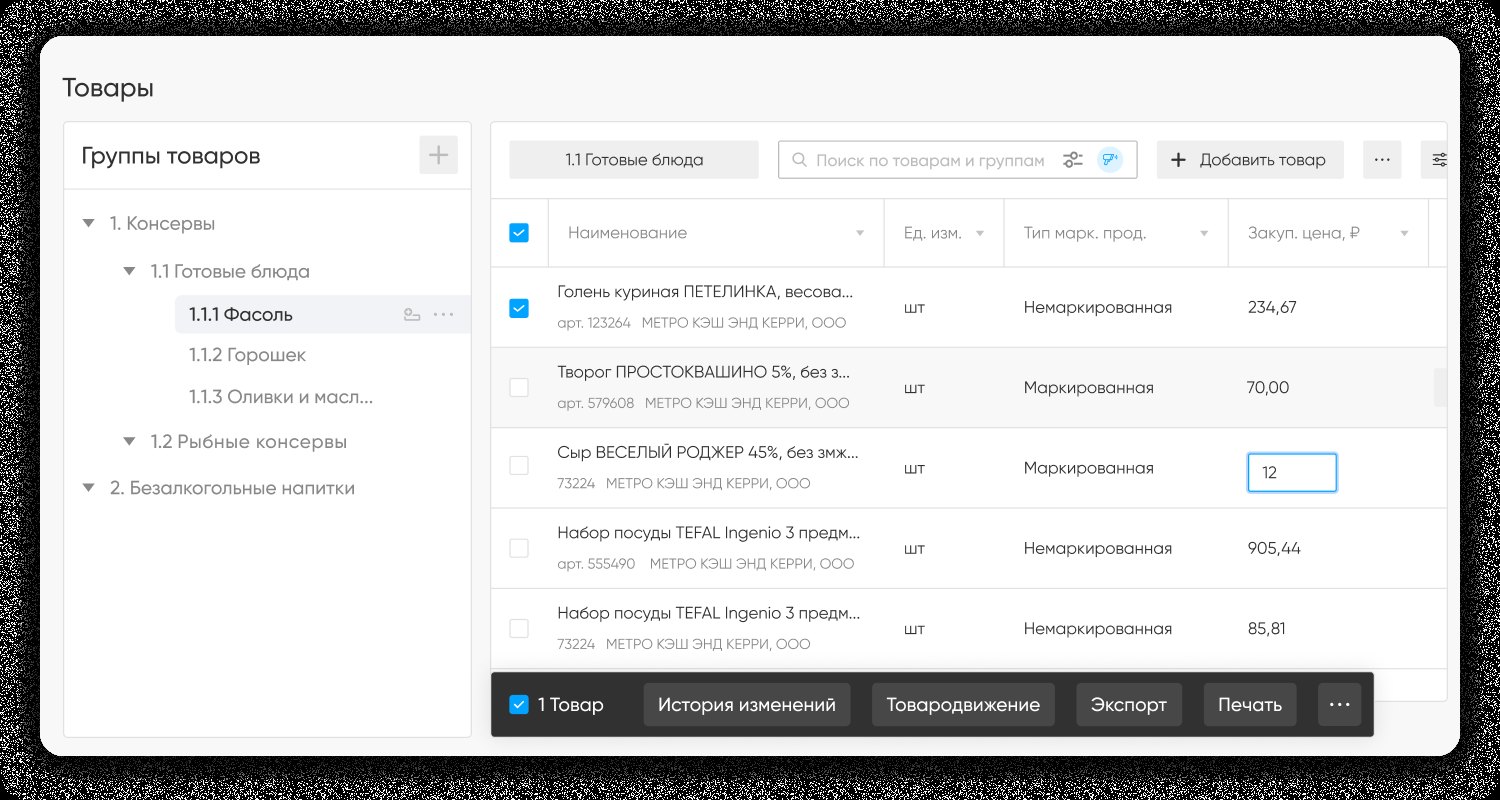Open table settings icon at top right

[x=1440, y=160]
